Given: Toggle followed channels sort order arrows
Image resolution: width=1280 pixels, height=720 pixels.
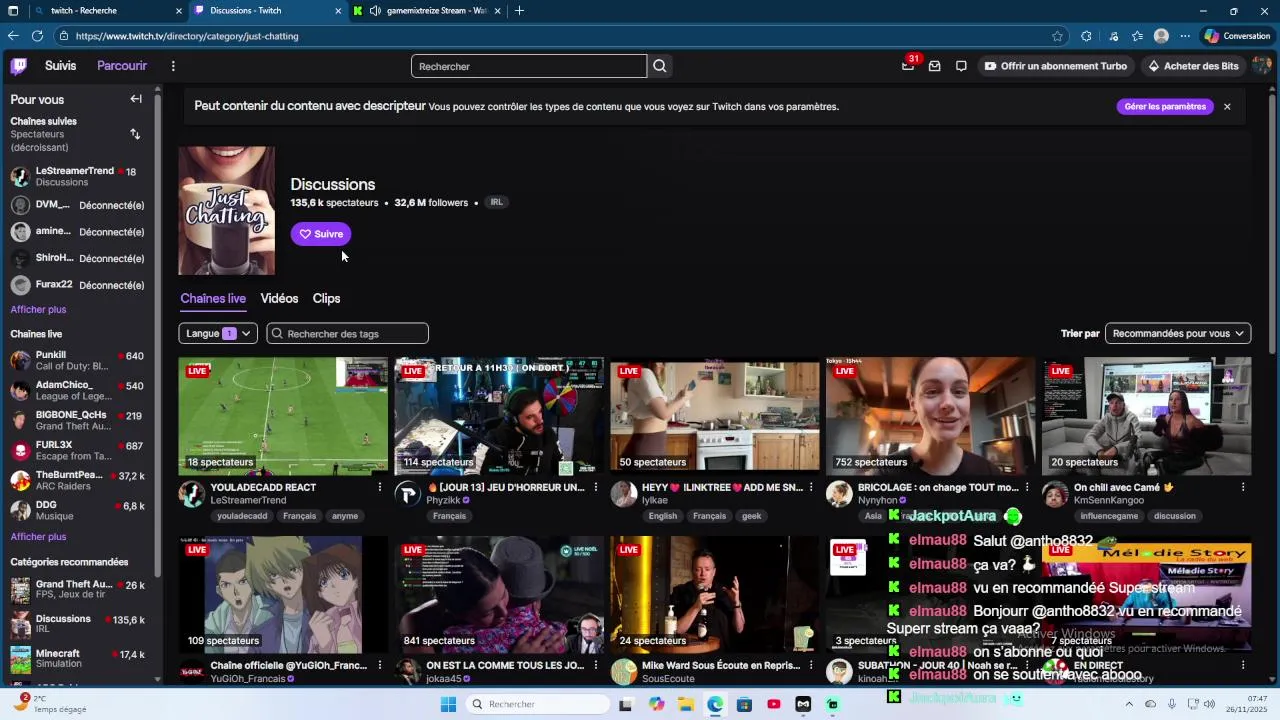Looking at the screenshot, I should [x=135, y=134].
